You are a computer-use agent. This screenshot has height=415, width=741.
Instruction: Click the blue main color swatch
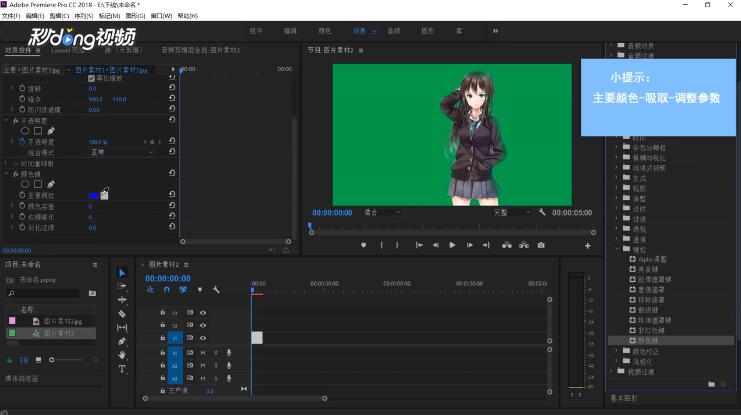(94, 195)
